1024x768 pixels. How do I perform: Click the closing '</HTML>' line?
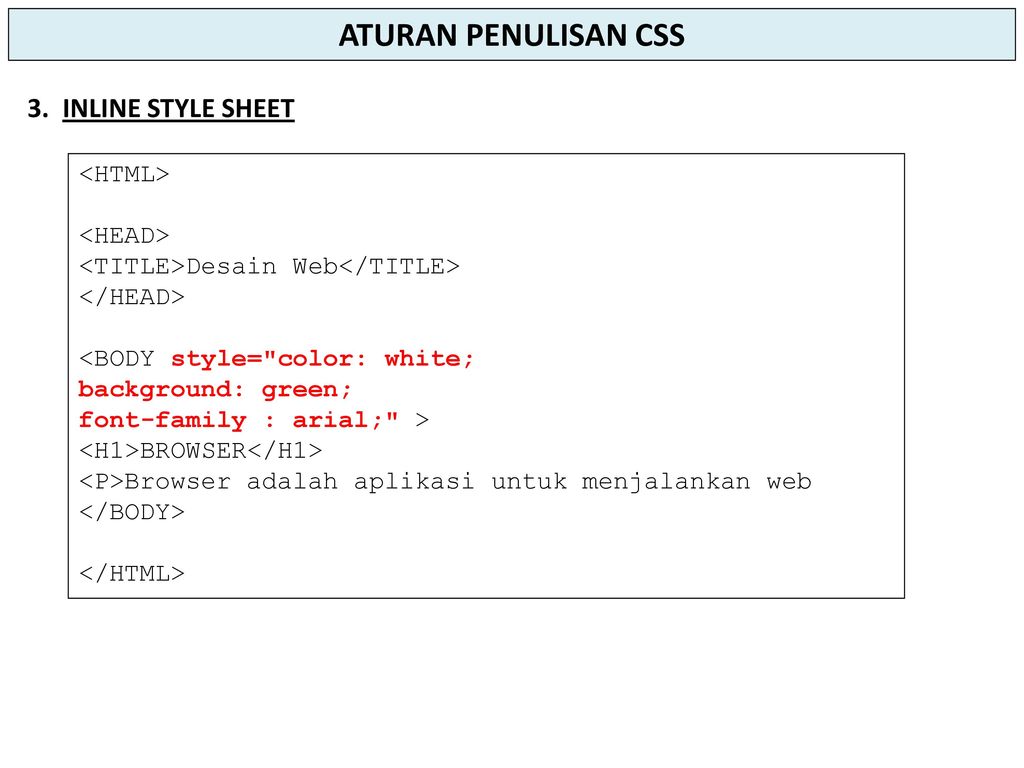pyautogui.click(x=132, y=573)
